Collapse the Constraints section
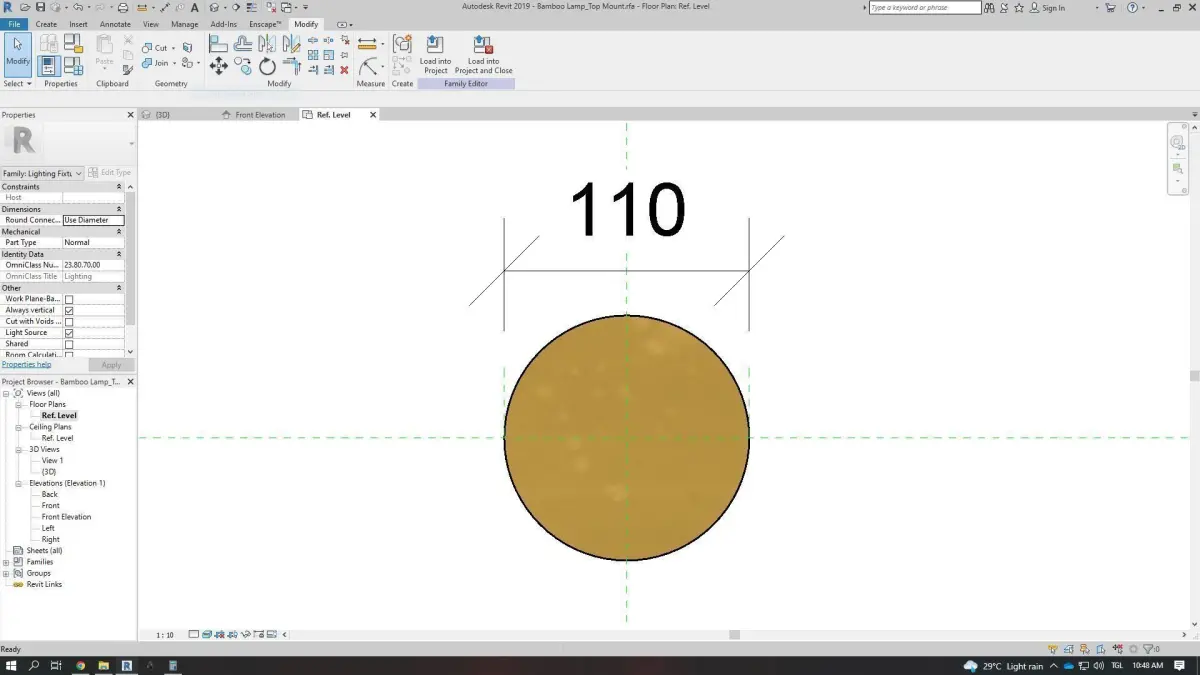Screen dimensions: 1200x675 [x=119, y=187]
